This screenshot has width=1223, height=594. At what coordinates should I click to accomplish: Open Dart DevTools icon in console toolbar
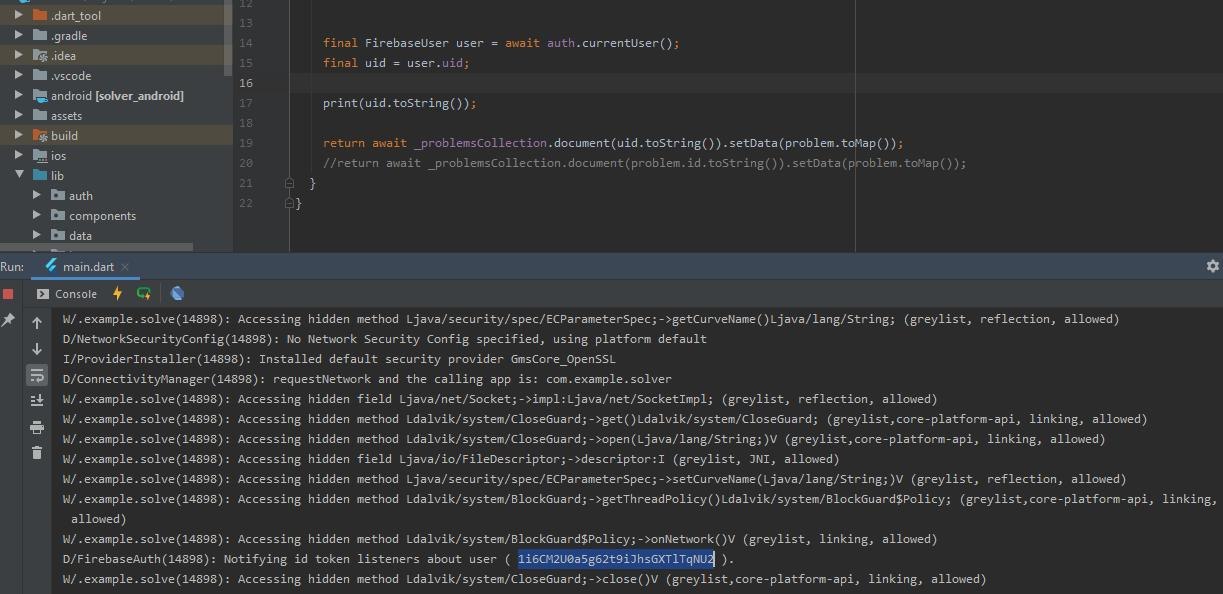click(x=177, y=294)
